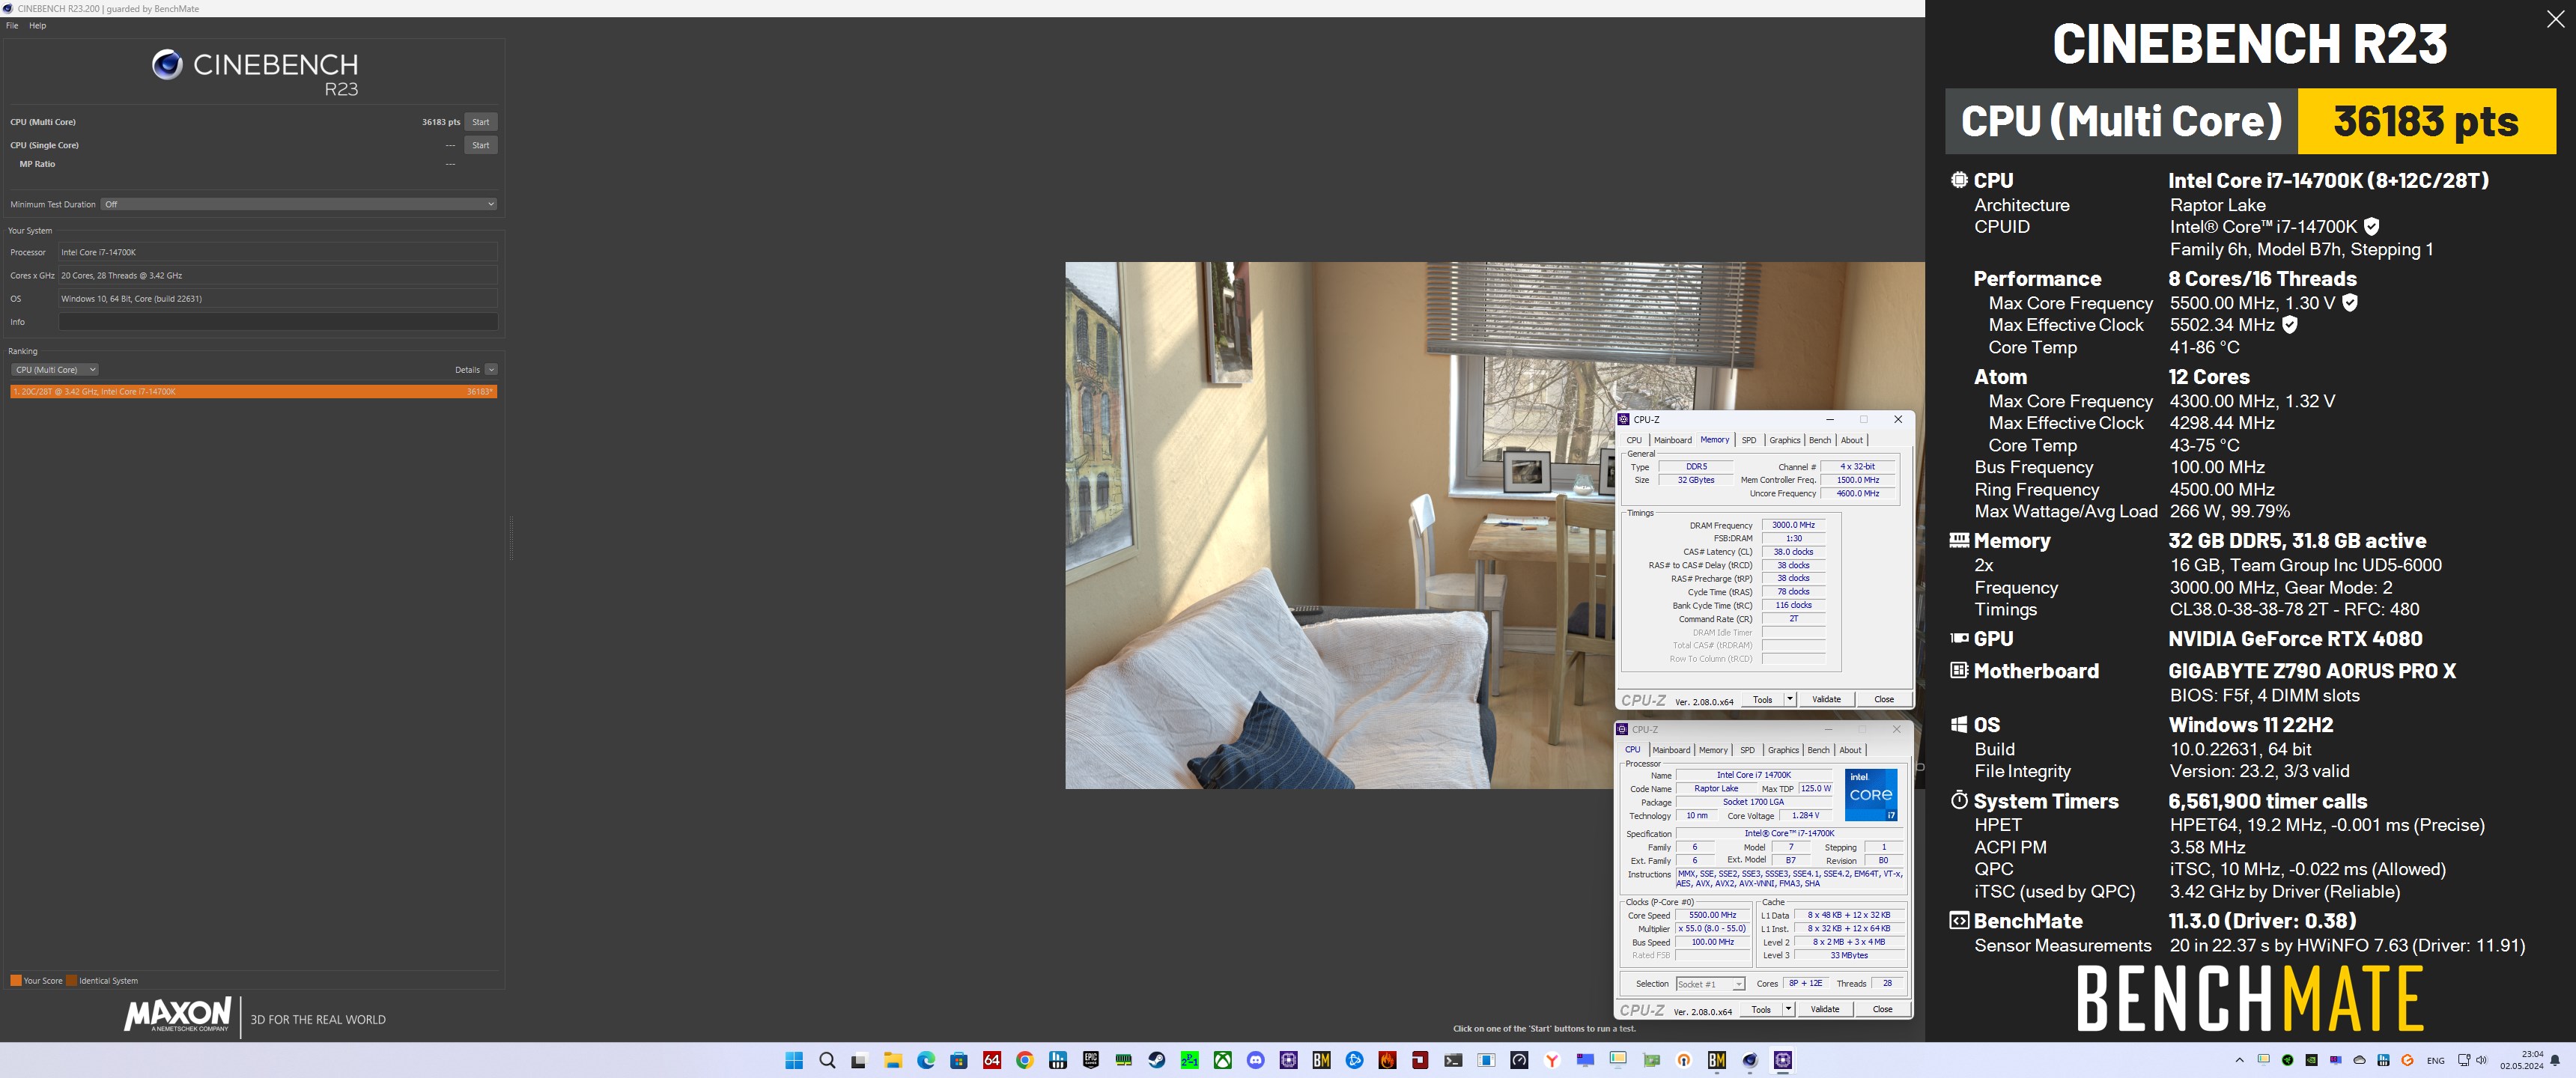The image size is (2576, 1078).
Task: Open Minimum Test Duration dropdown
Action: coord(299,204)
